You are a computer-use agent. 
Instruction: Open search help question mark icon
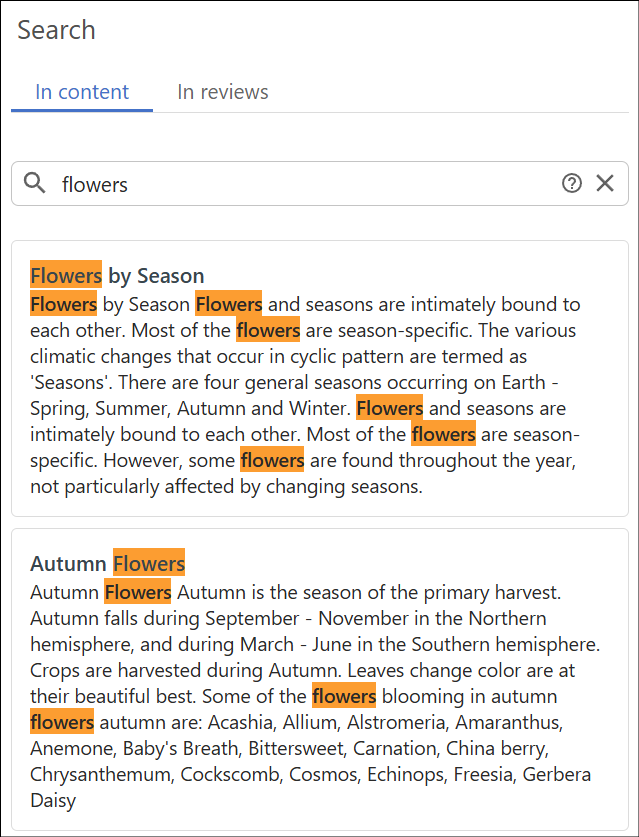572,183
